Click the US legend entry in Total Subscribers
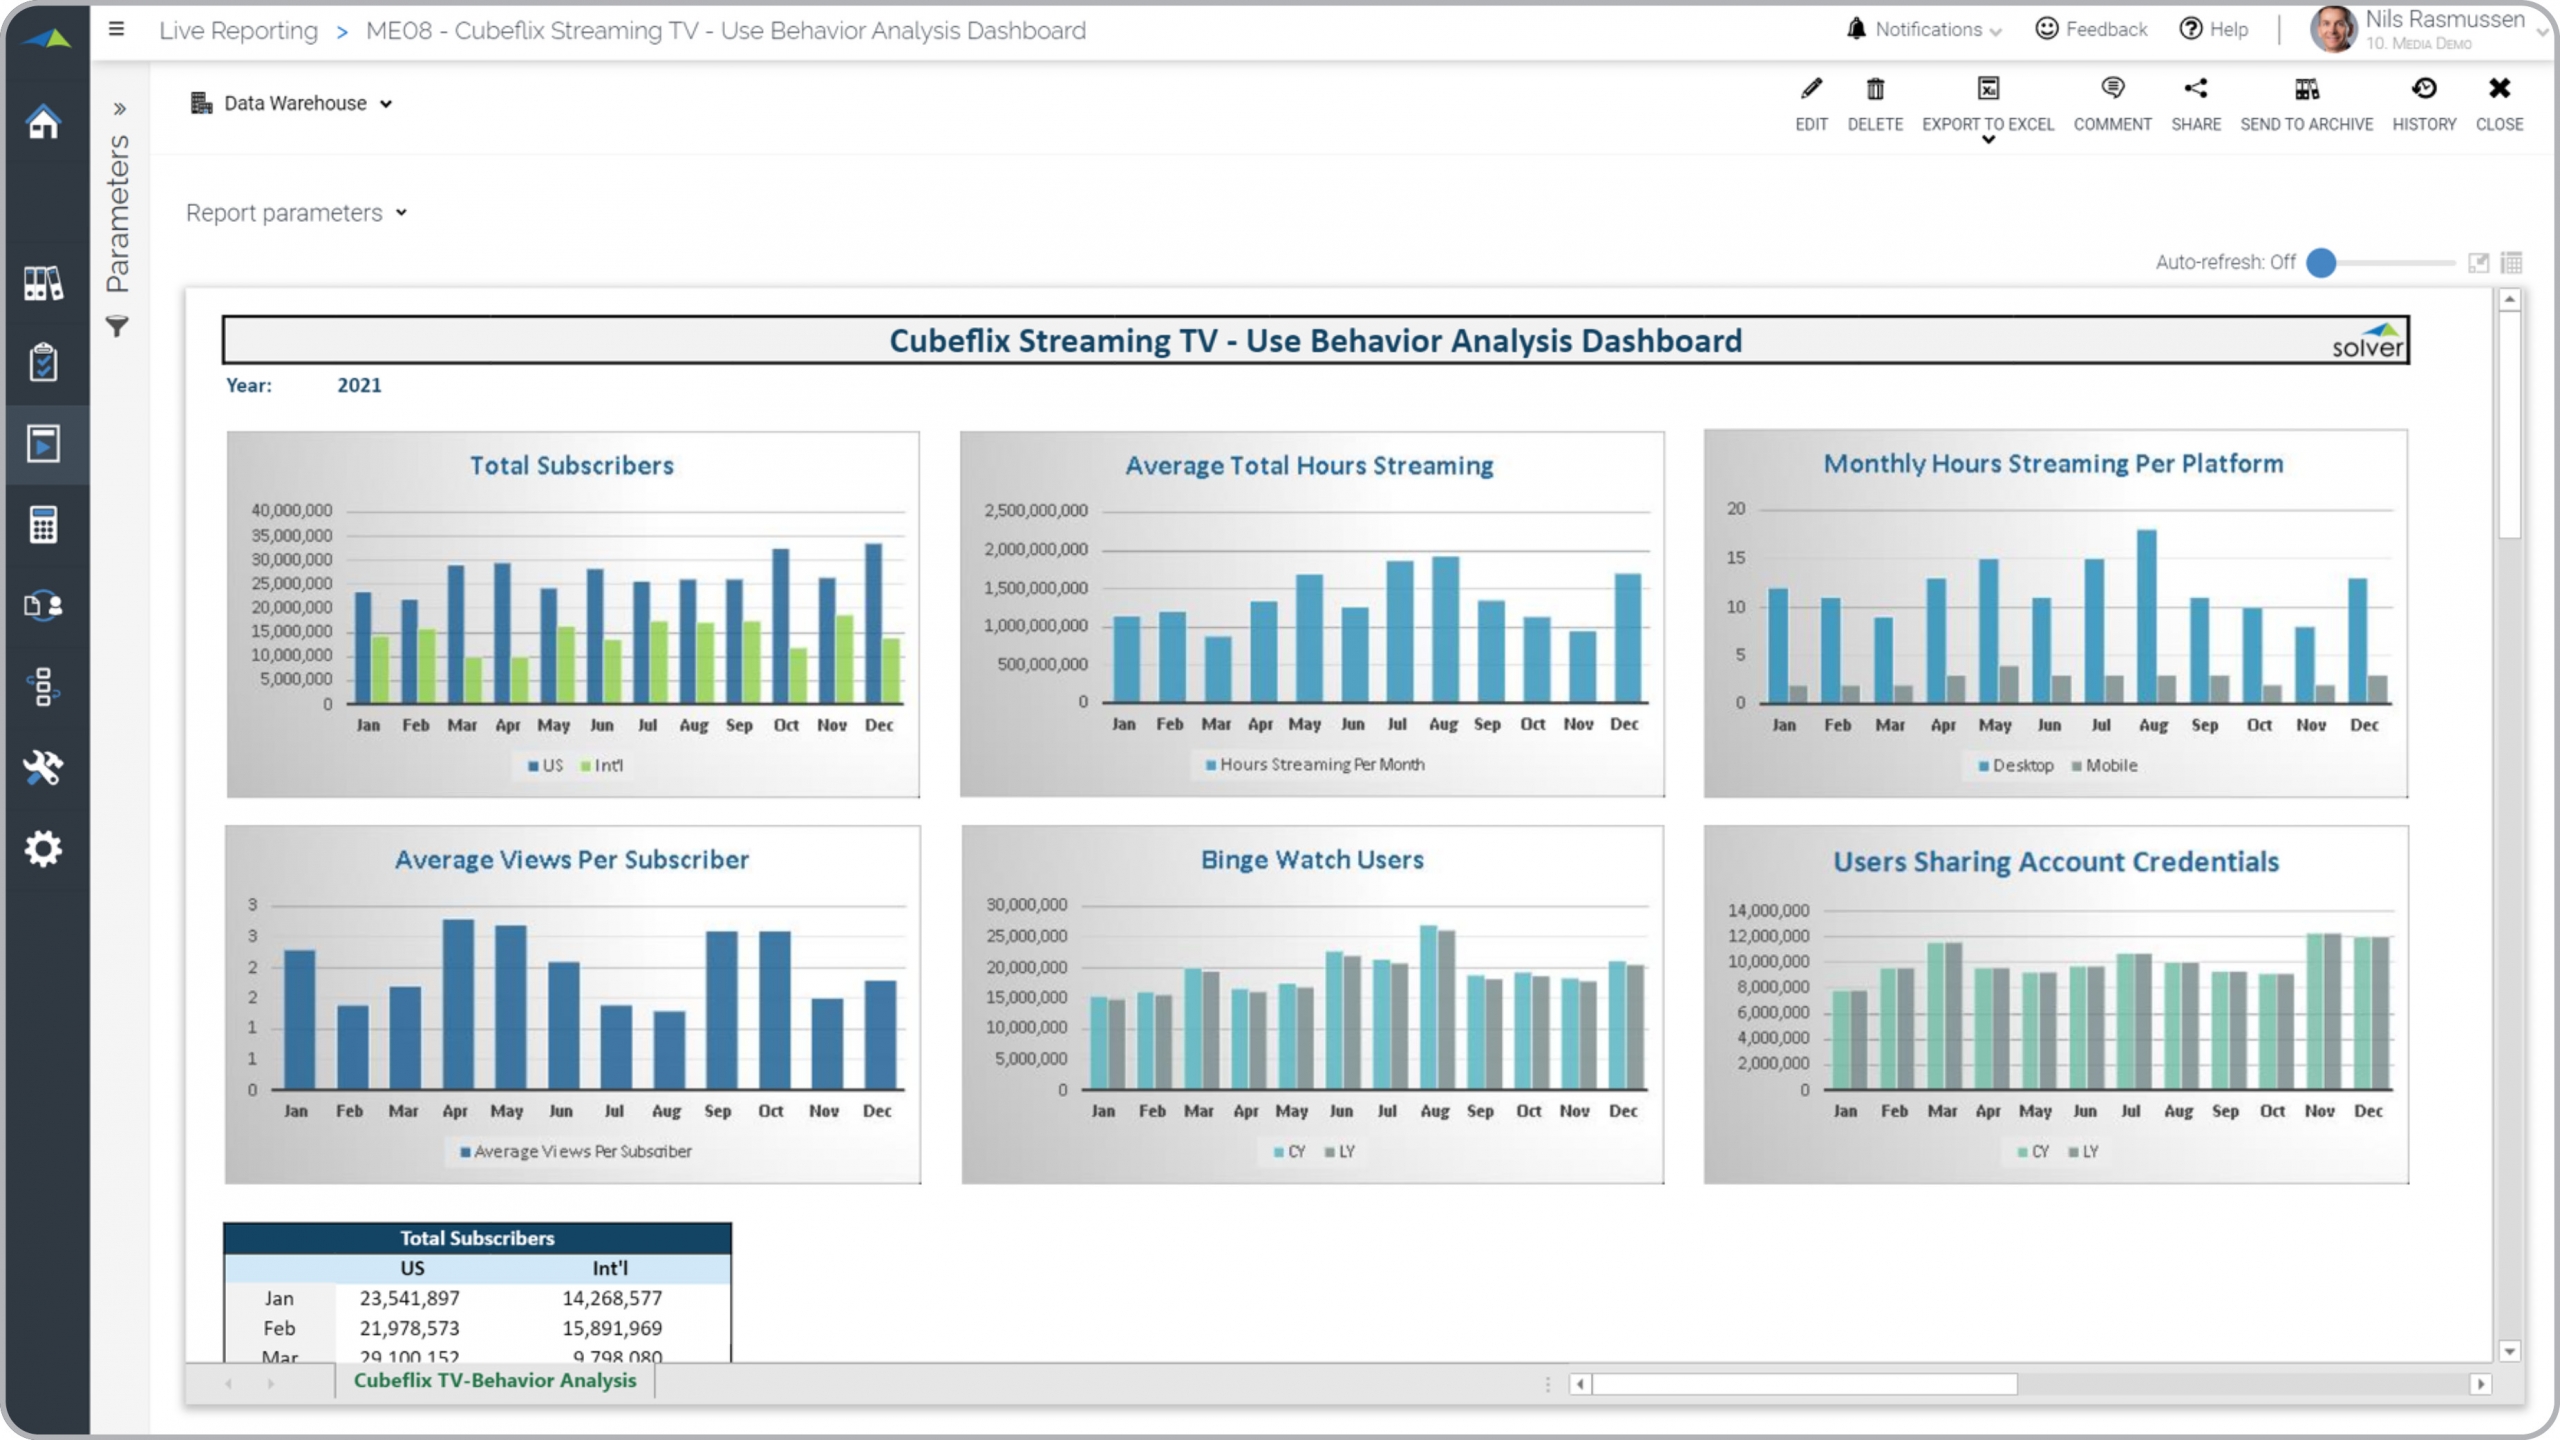Image resolution: width=2560 pixels, height=1440 pixels. point(546,765)
